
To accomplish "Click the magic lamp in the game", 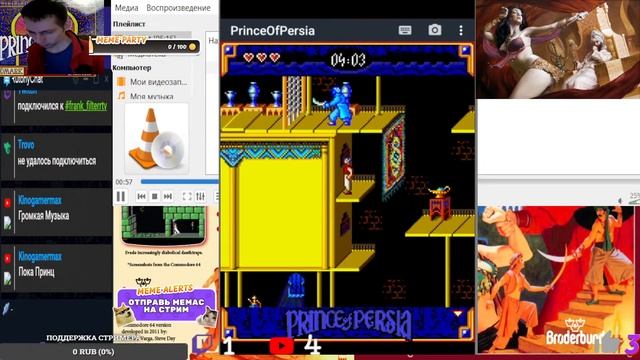I will [440, 191].
